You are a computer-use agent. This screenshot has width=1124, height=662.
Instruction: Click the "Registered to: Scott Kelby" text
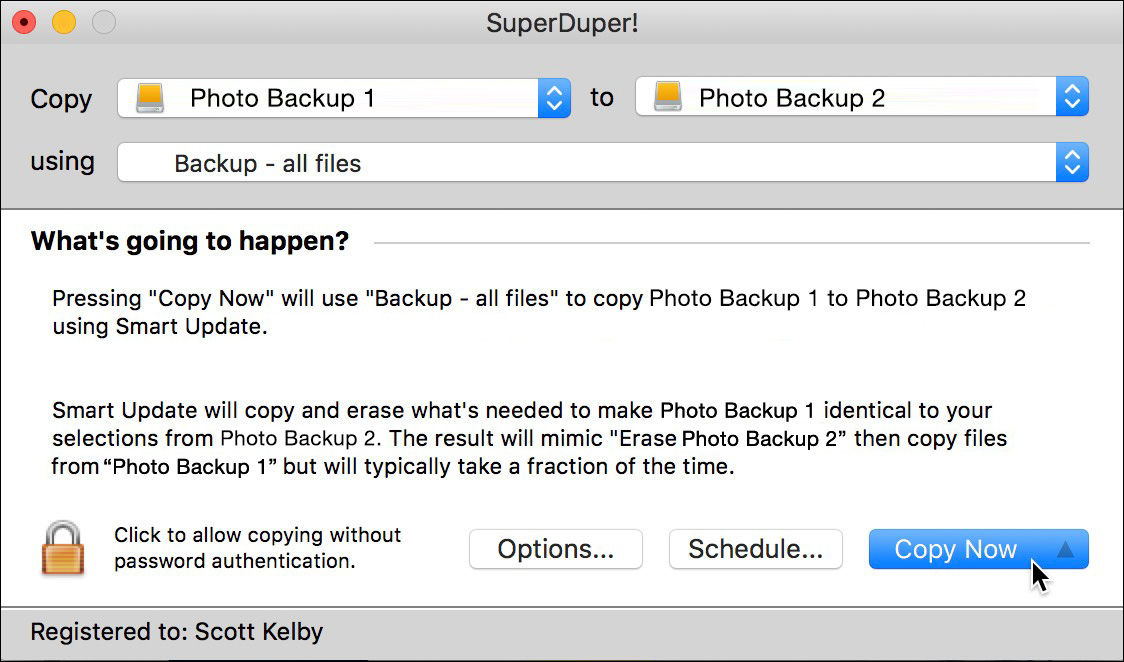tap(175, 632)
